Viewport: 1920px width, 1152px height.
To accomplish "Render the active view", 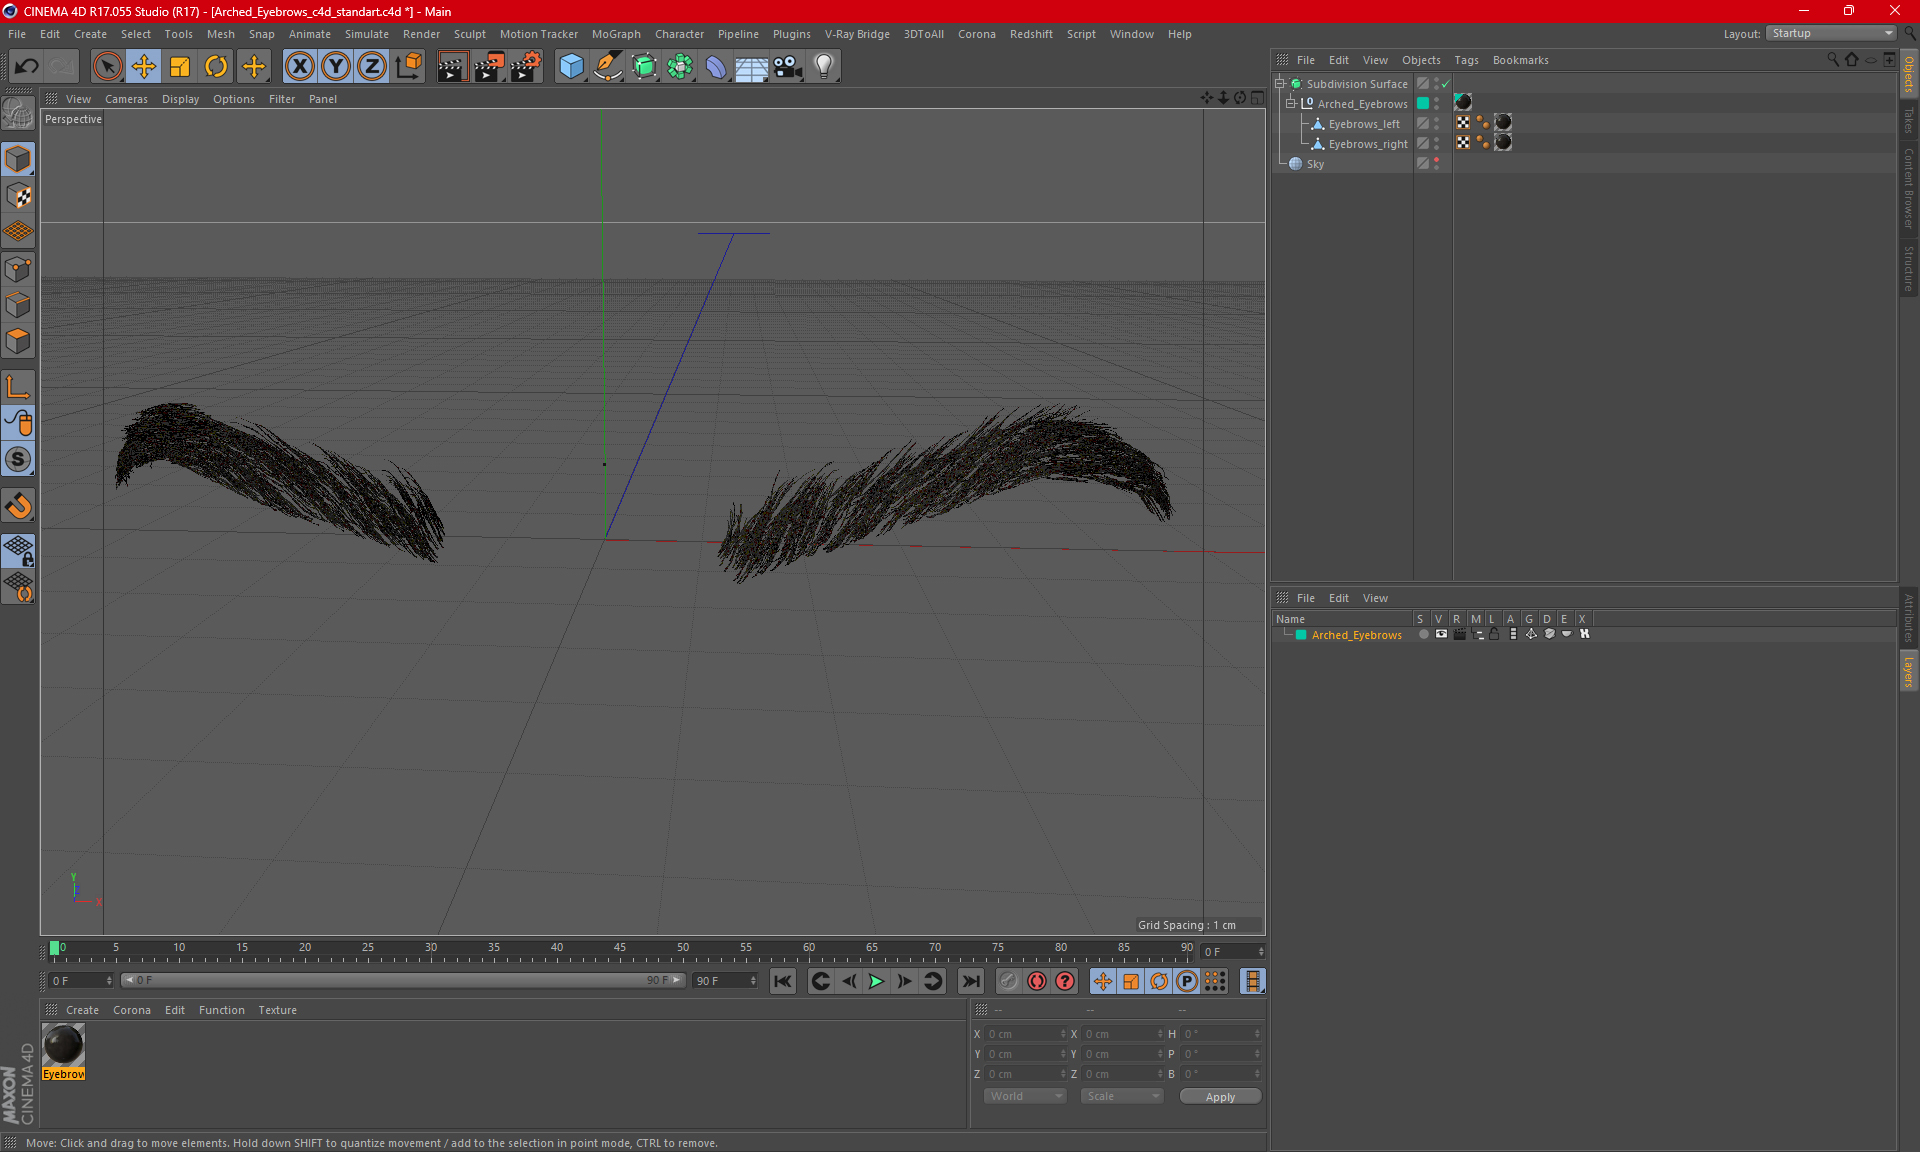I will [x=452, y=67].
